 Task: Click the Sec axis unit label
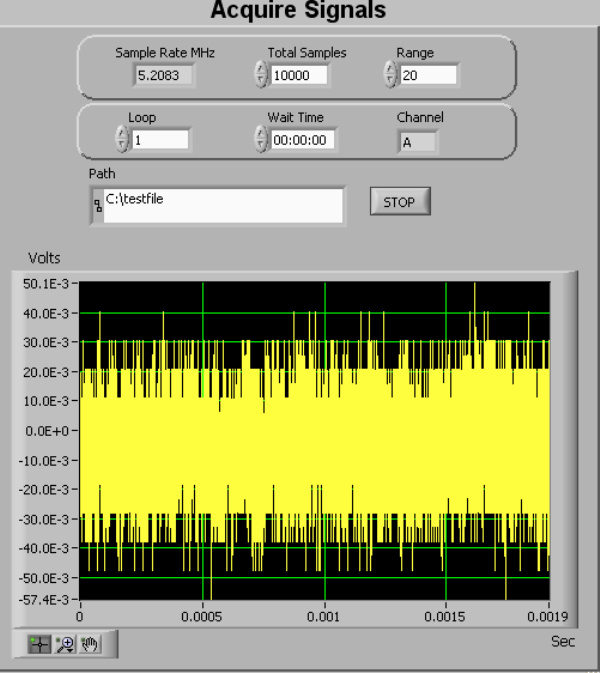coord(563,642)
